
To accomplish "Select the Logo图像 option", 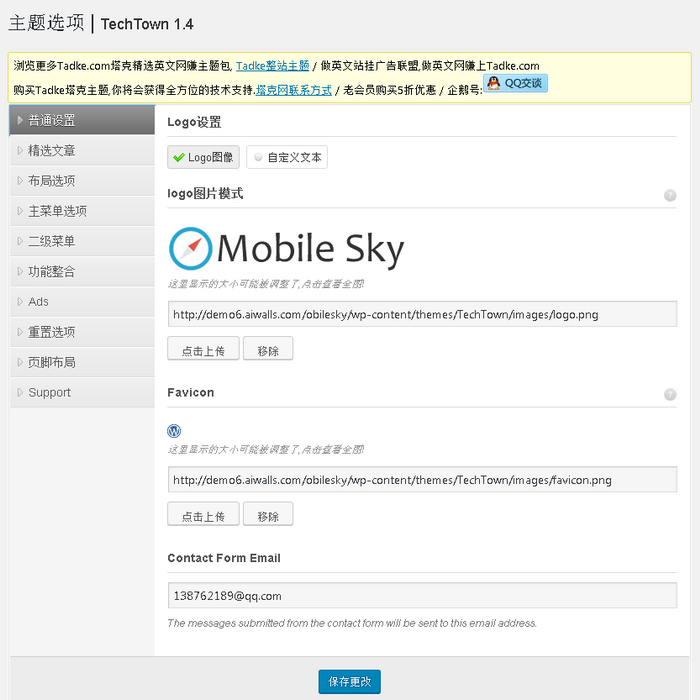I will (203, 157).
